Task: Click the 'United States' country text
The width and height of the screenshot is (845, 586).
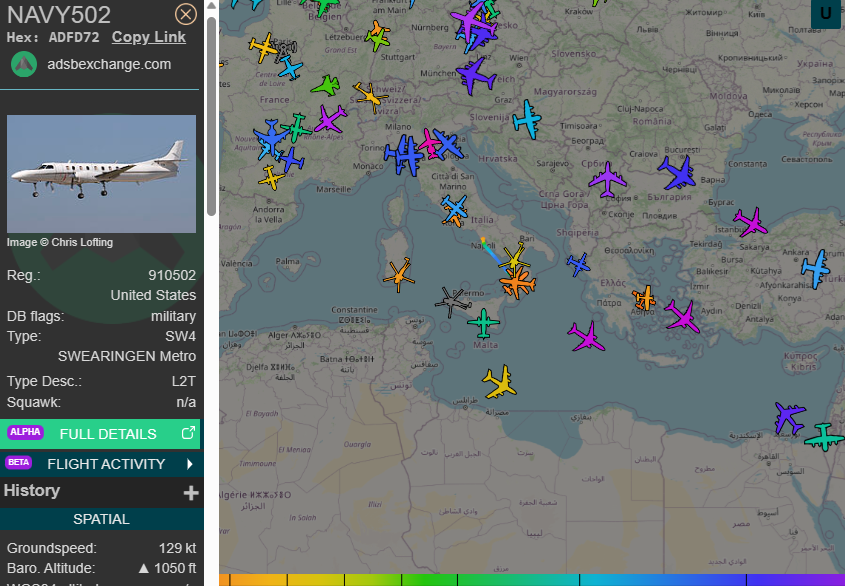Action: click(153, 295)
